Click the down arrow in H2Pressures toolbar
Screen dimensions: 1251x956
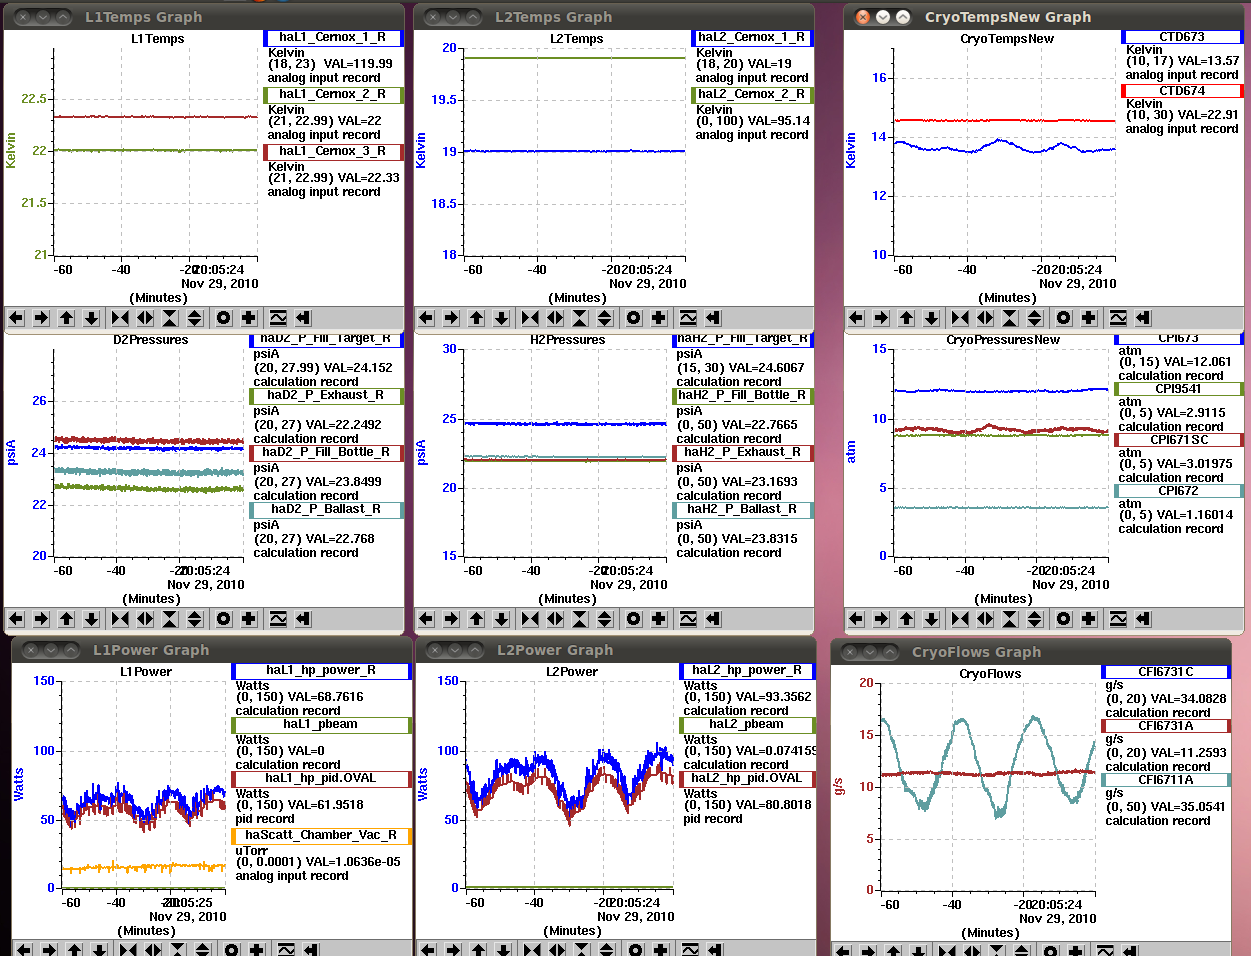501,619
